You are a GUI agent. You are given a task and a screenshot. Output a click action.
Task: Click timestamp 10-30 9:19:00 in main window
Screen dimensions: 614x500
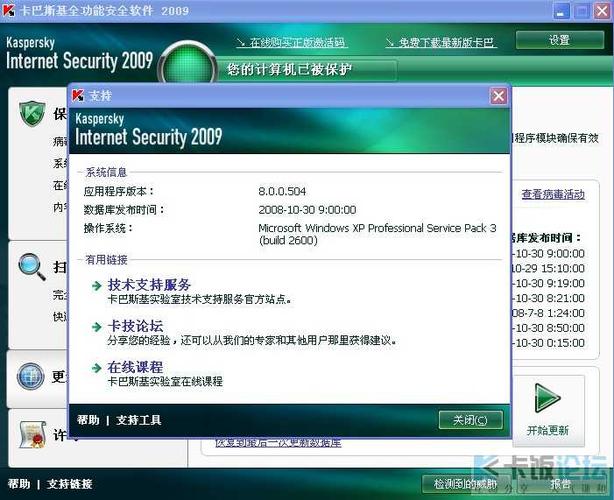[x=548, y=283]
